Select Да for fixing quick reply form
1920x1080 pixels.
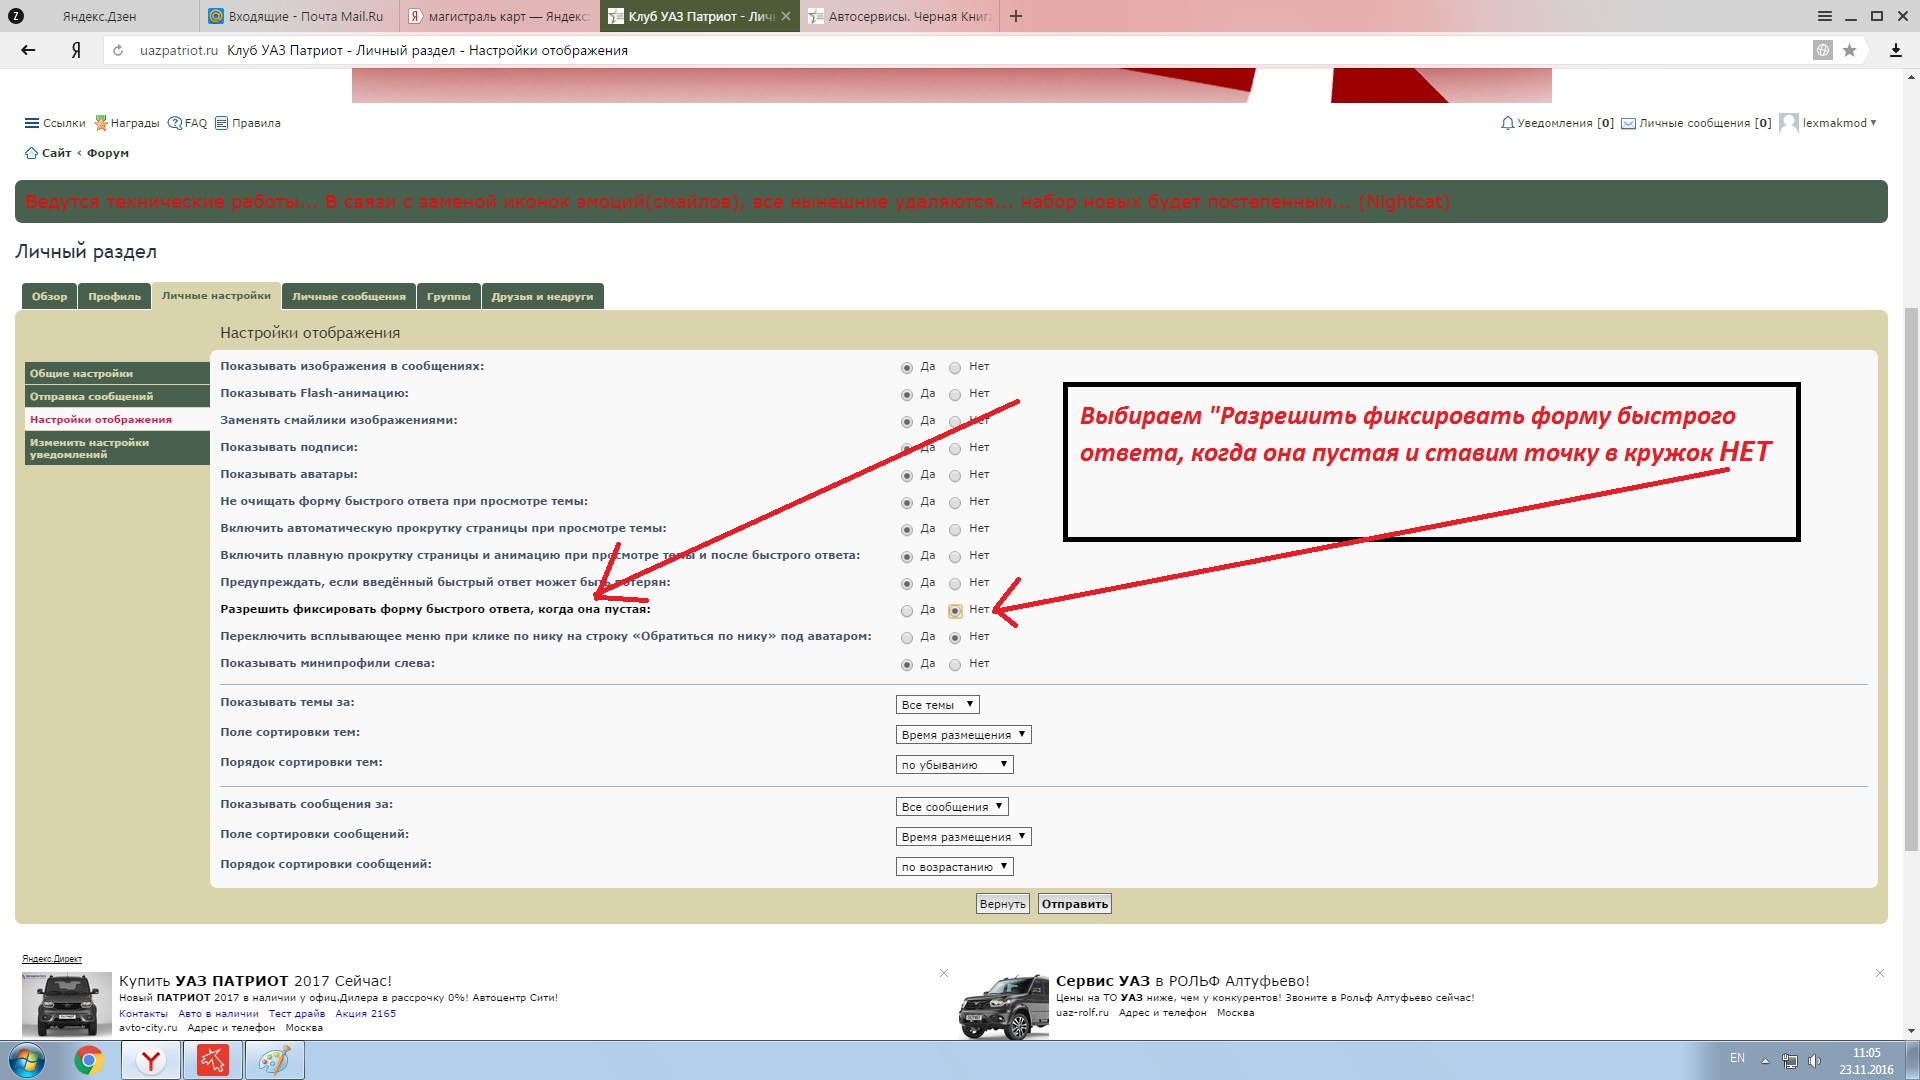point(907,611)
